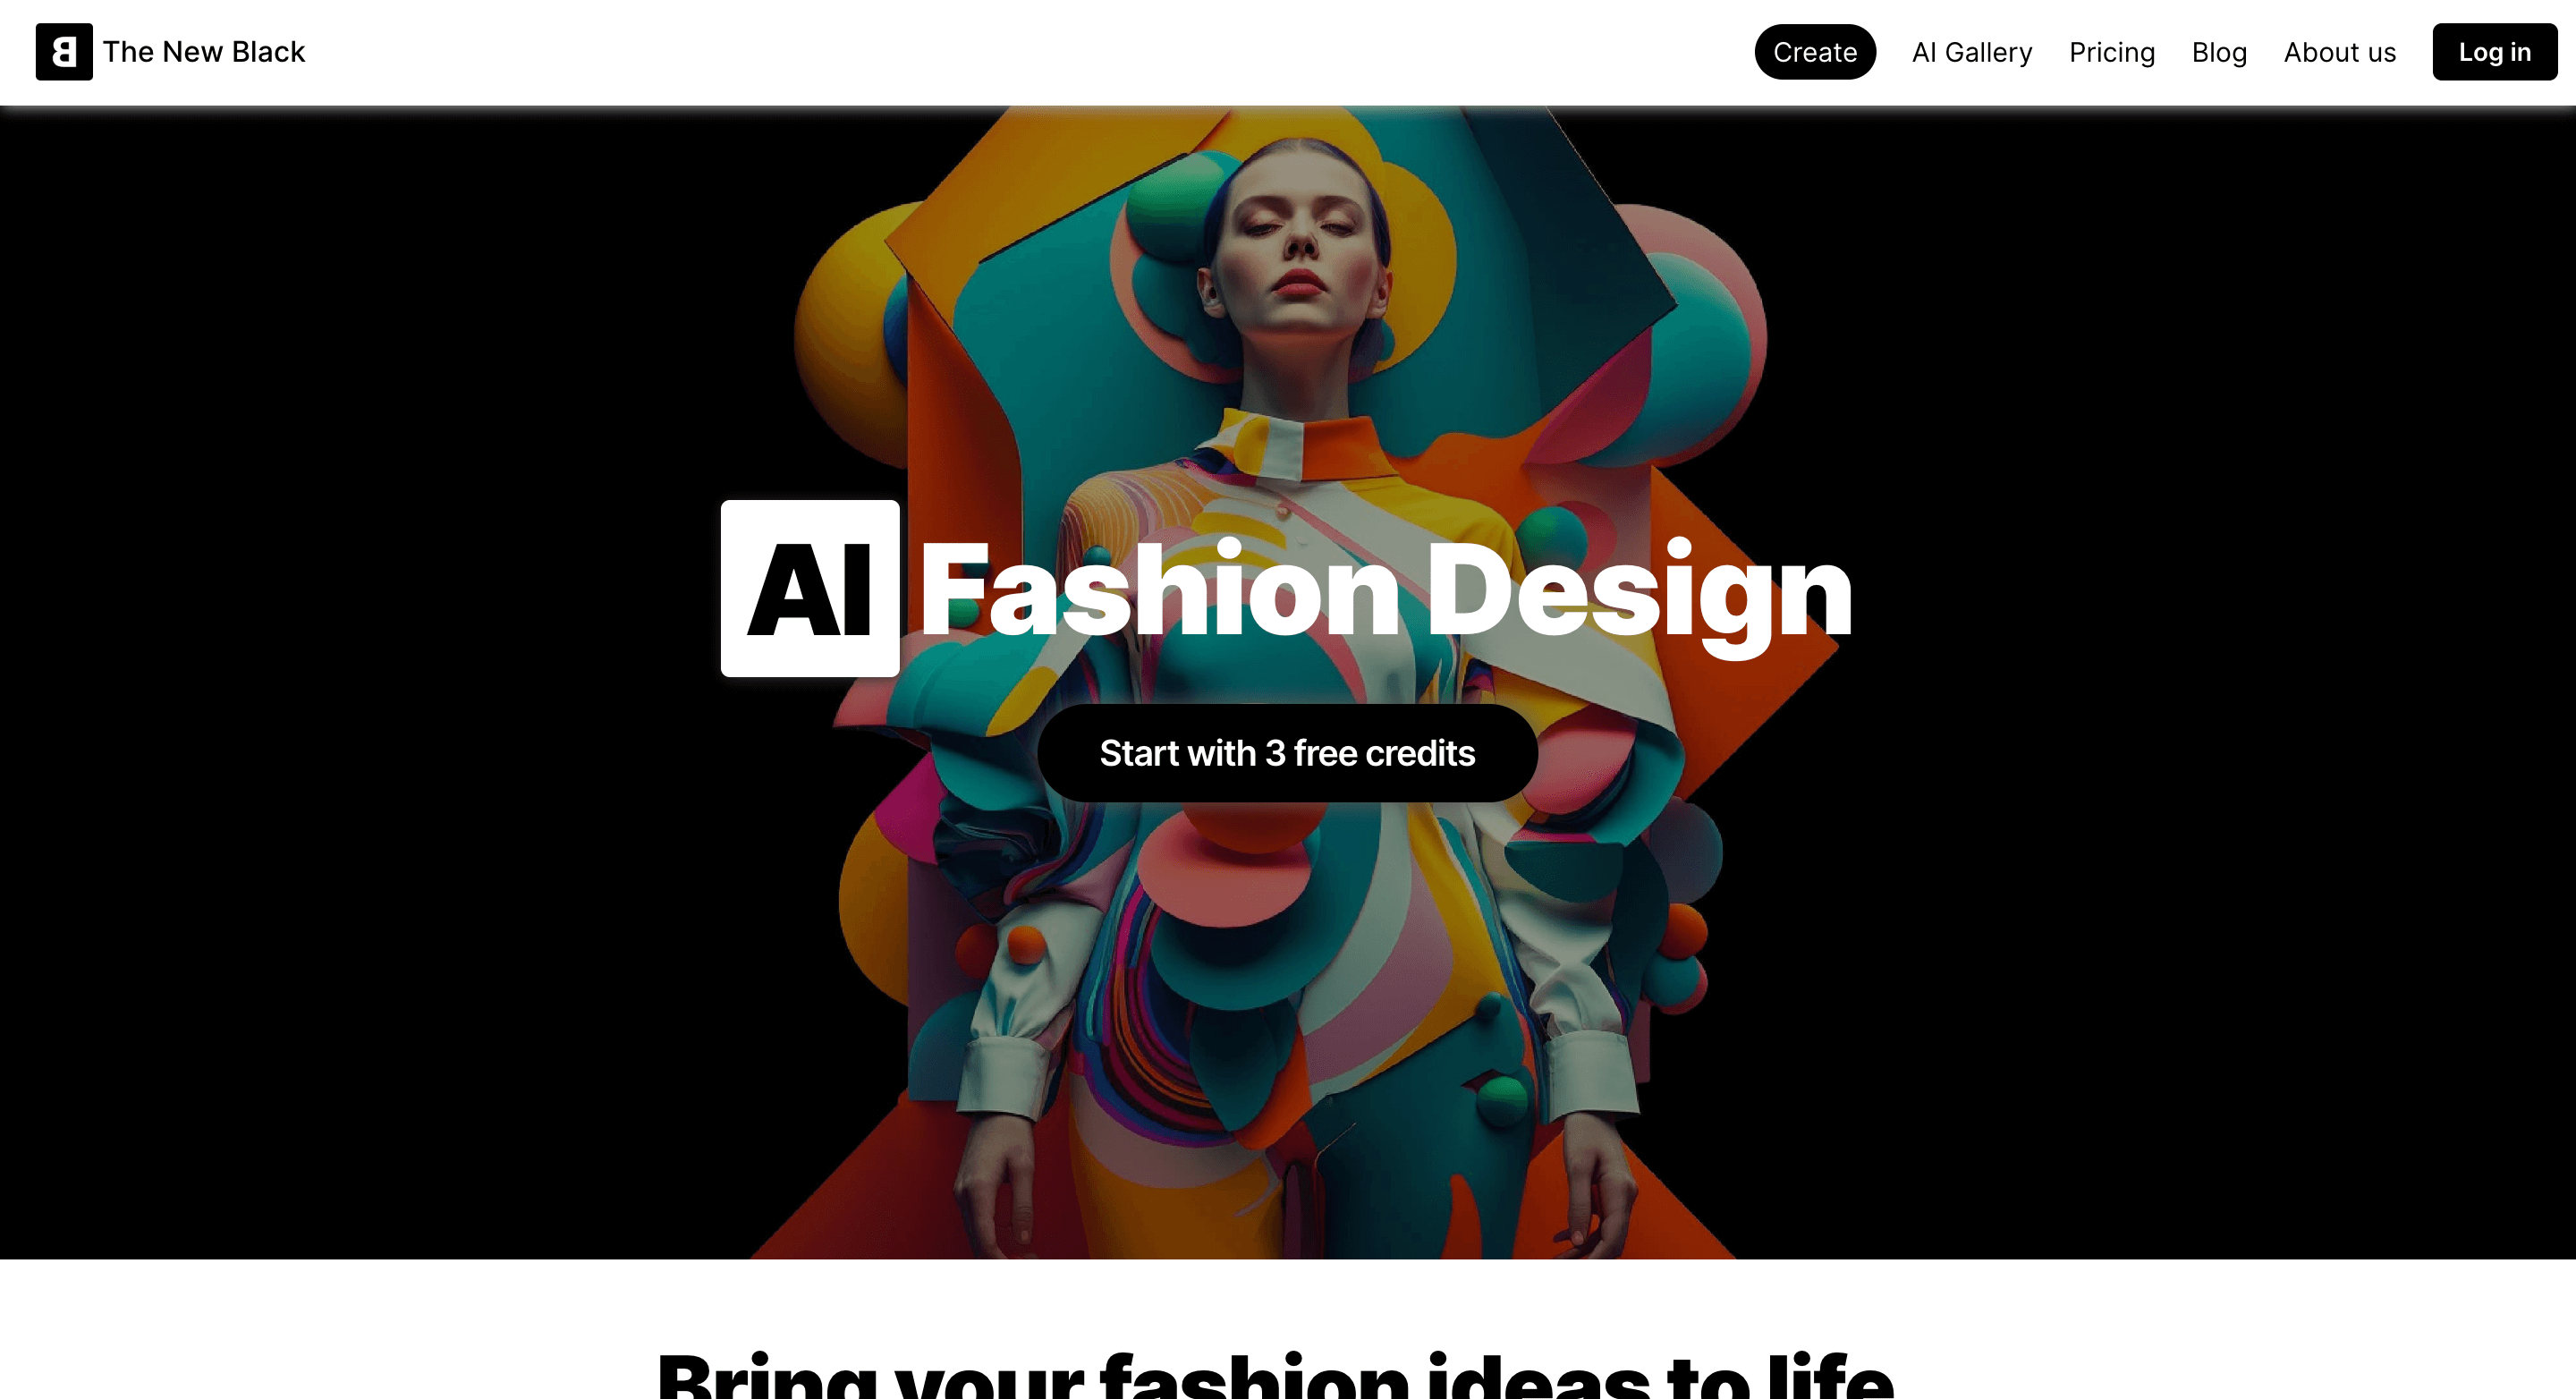Click The New Black logo icon

pyautogui.click(x=64, y=52)
